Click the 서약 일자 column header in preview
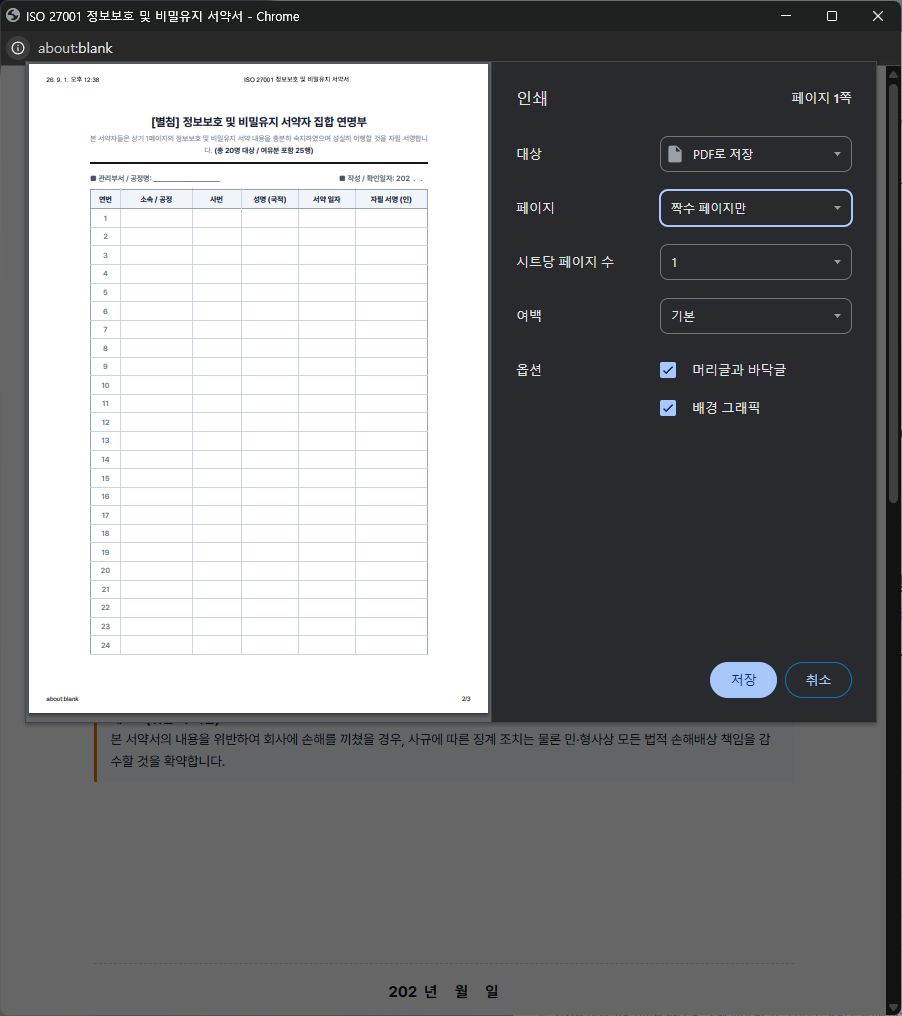This screenshot has height=1016, width=902. [327, 200]
